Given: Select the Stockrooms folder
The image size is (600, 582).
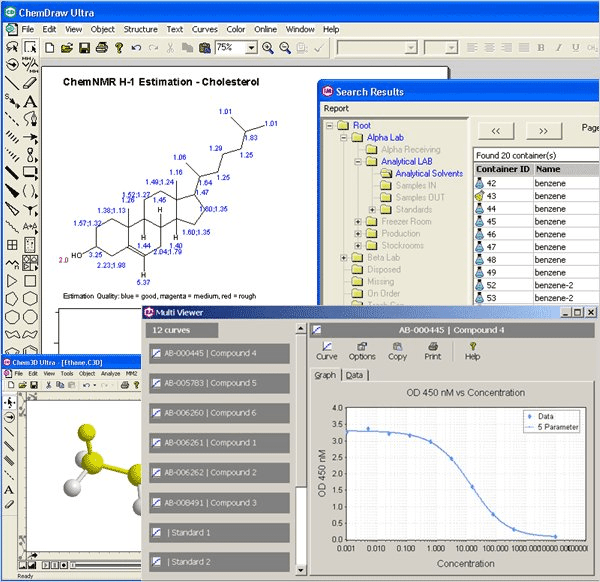Looking at the screenshot, I should tap(403, 245).
